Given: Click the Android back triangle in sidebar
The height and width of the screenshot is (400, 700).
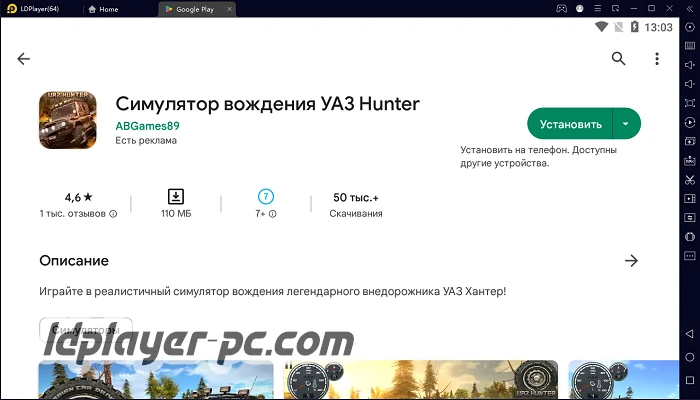Looking at the screenshot, I should point(690,333).
